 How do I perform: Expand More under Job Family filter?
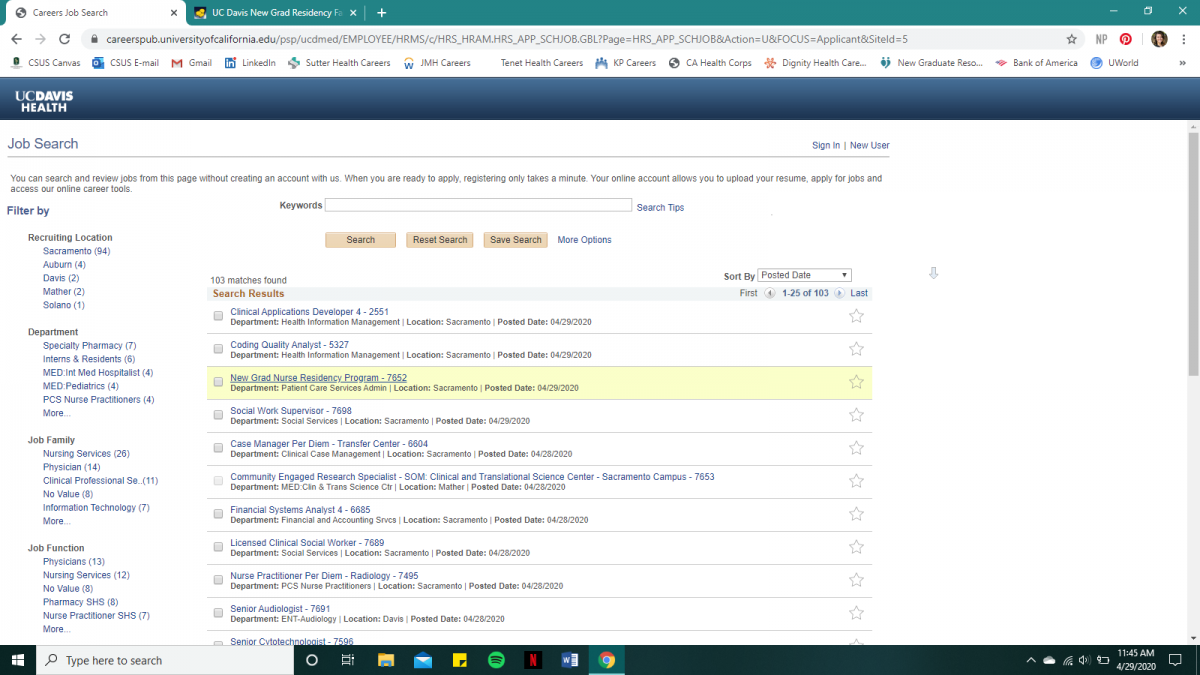coord(56,521)
